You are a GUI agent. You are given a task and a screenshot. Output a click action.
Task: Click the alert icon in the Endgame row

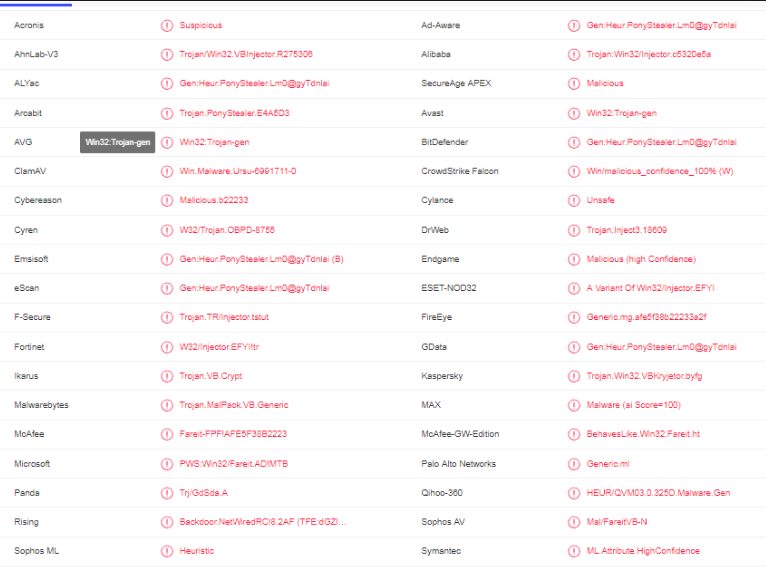coord(574,259)
